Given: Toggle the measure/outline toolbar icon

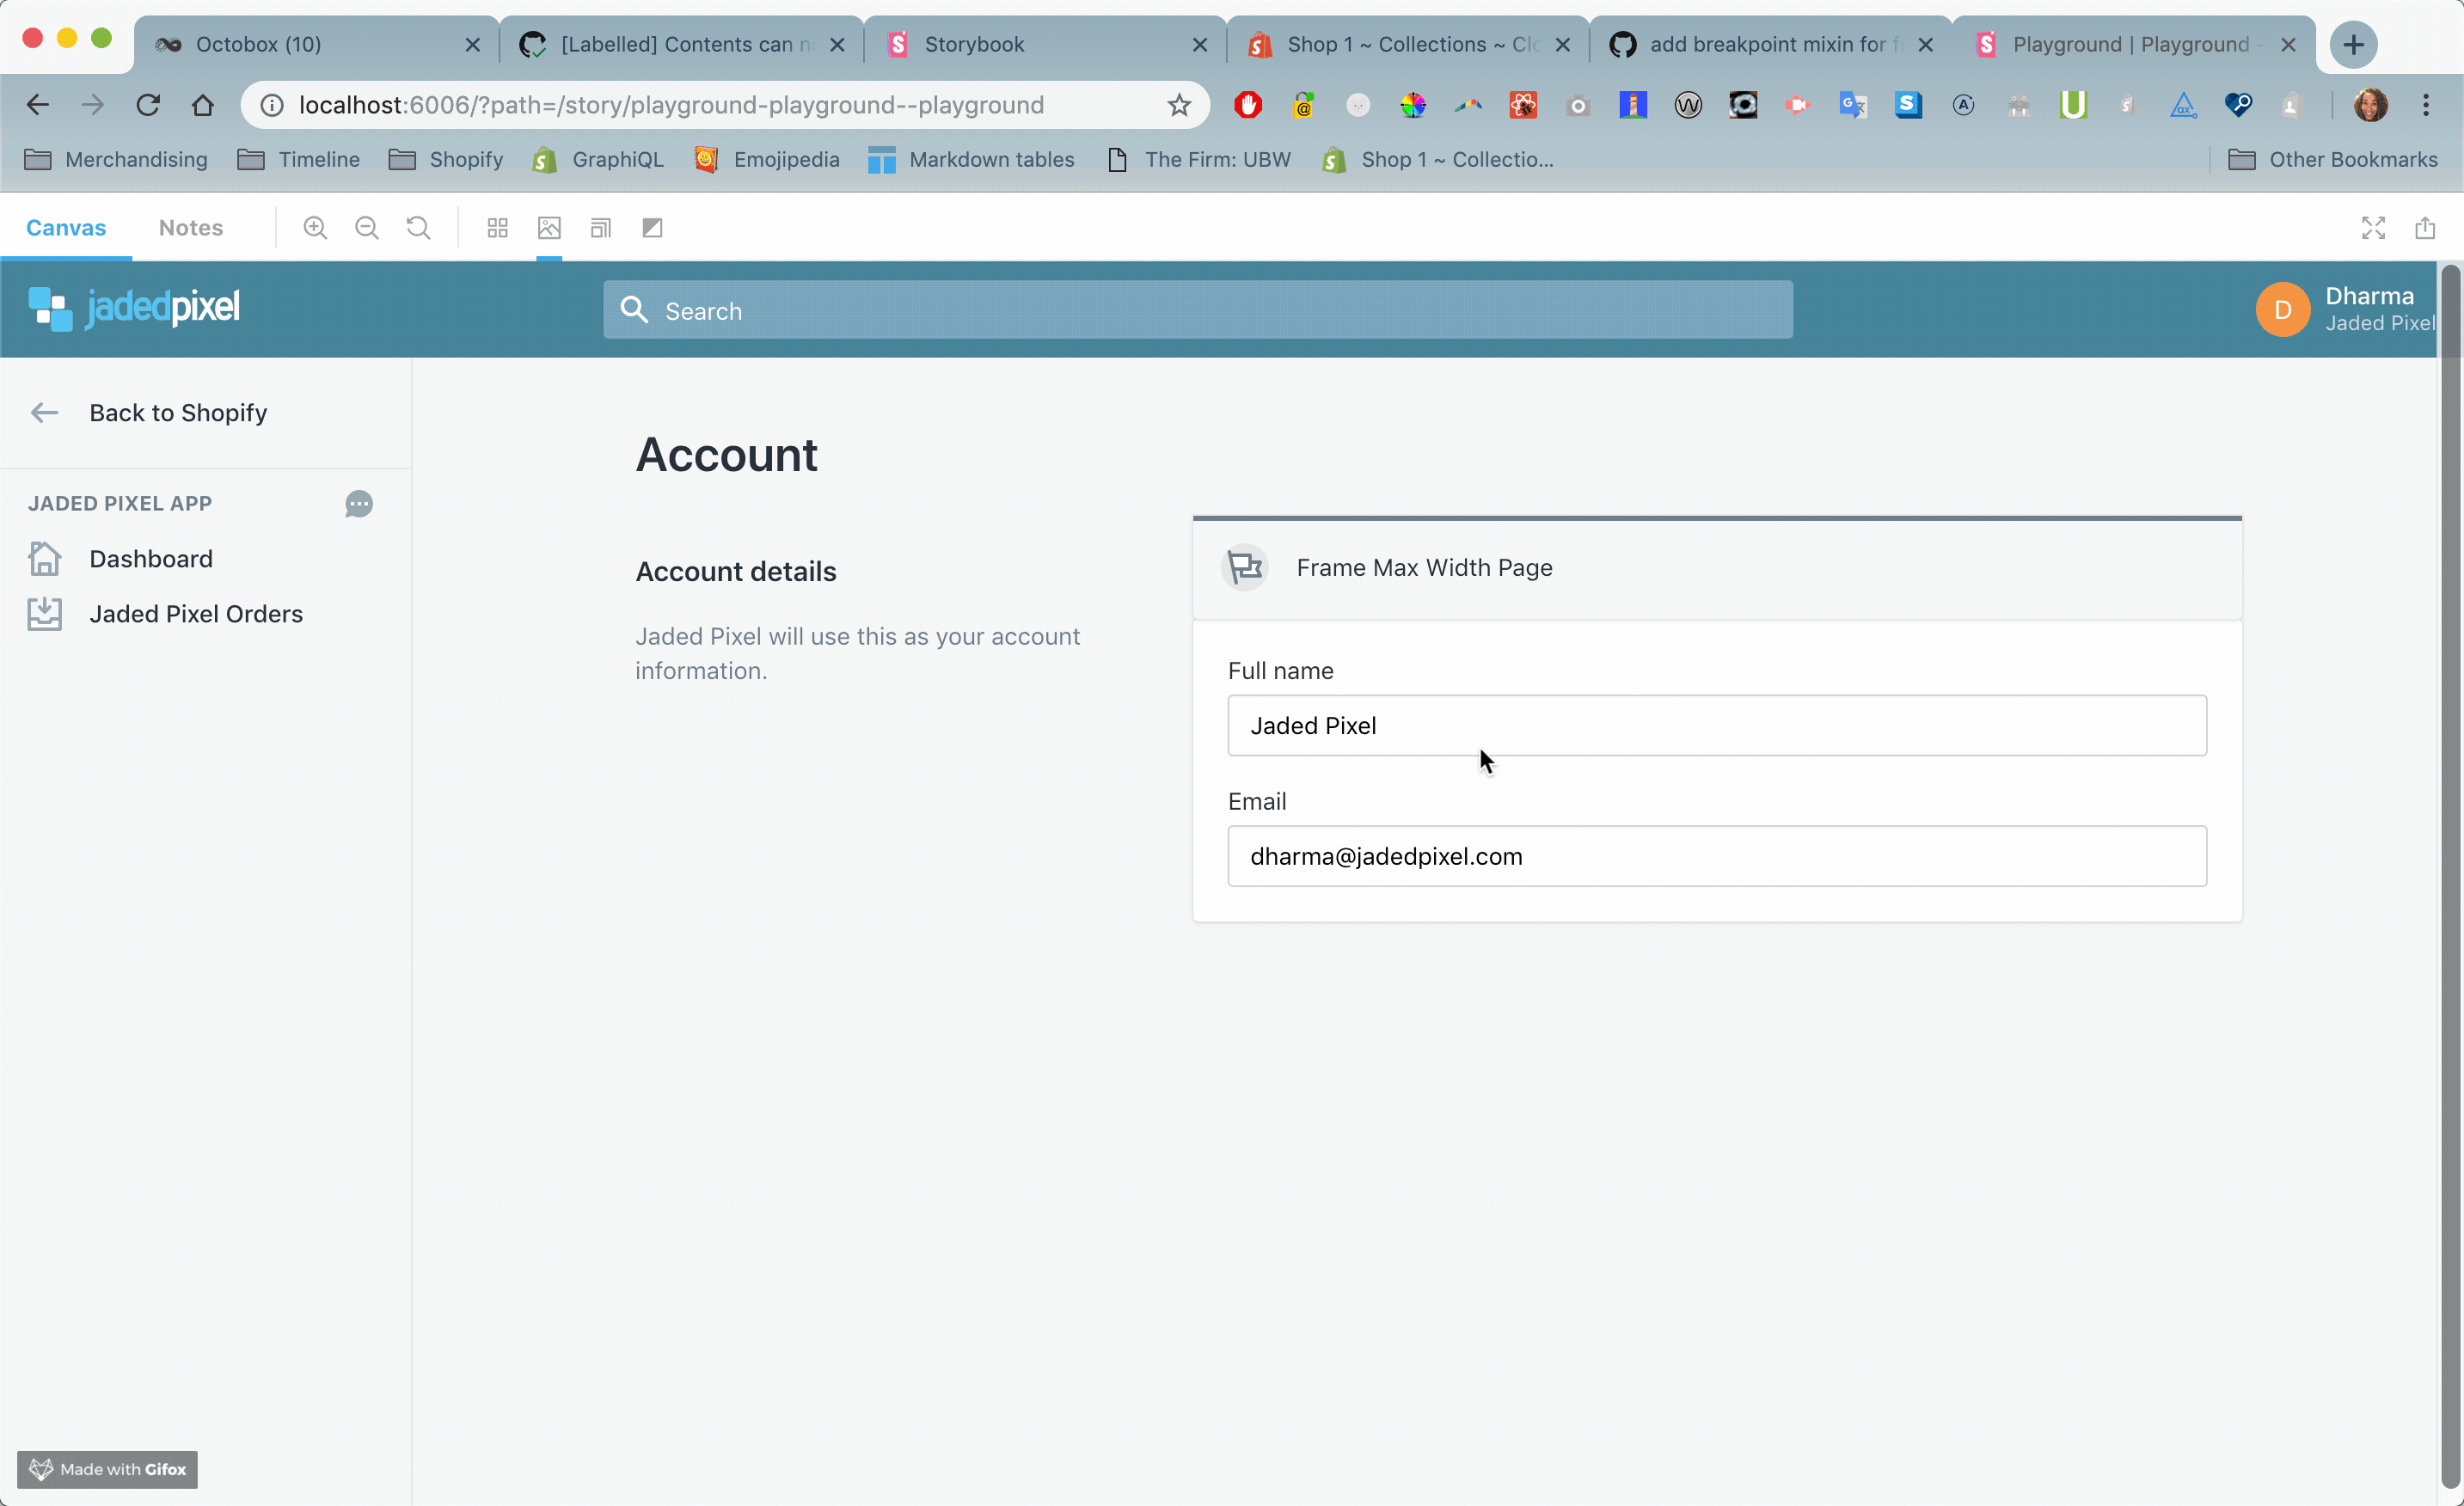Looking at the screenshot, I should click(x=652, y=228).
